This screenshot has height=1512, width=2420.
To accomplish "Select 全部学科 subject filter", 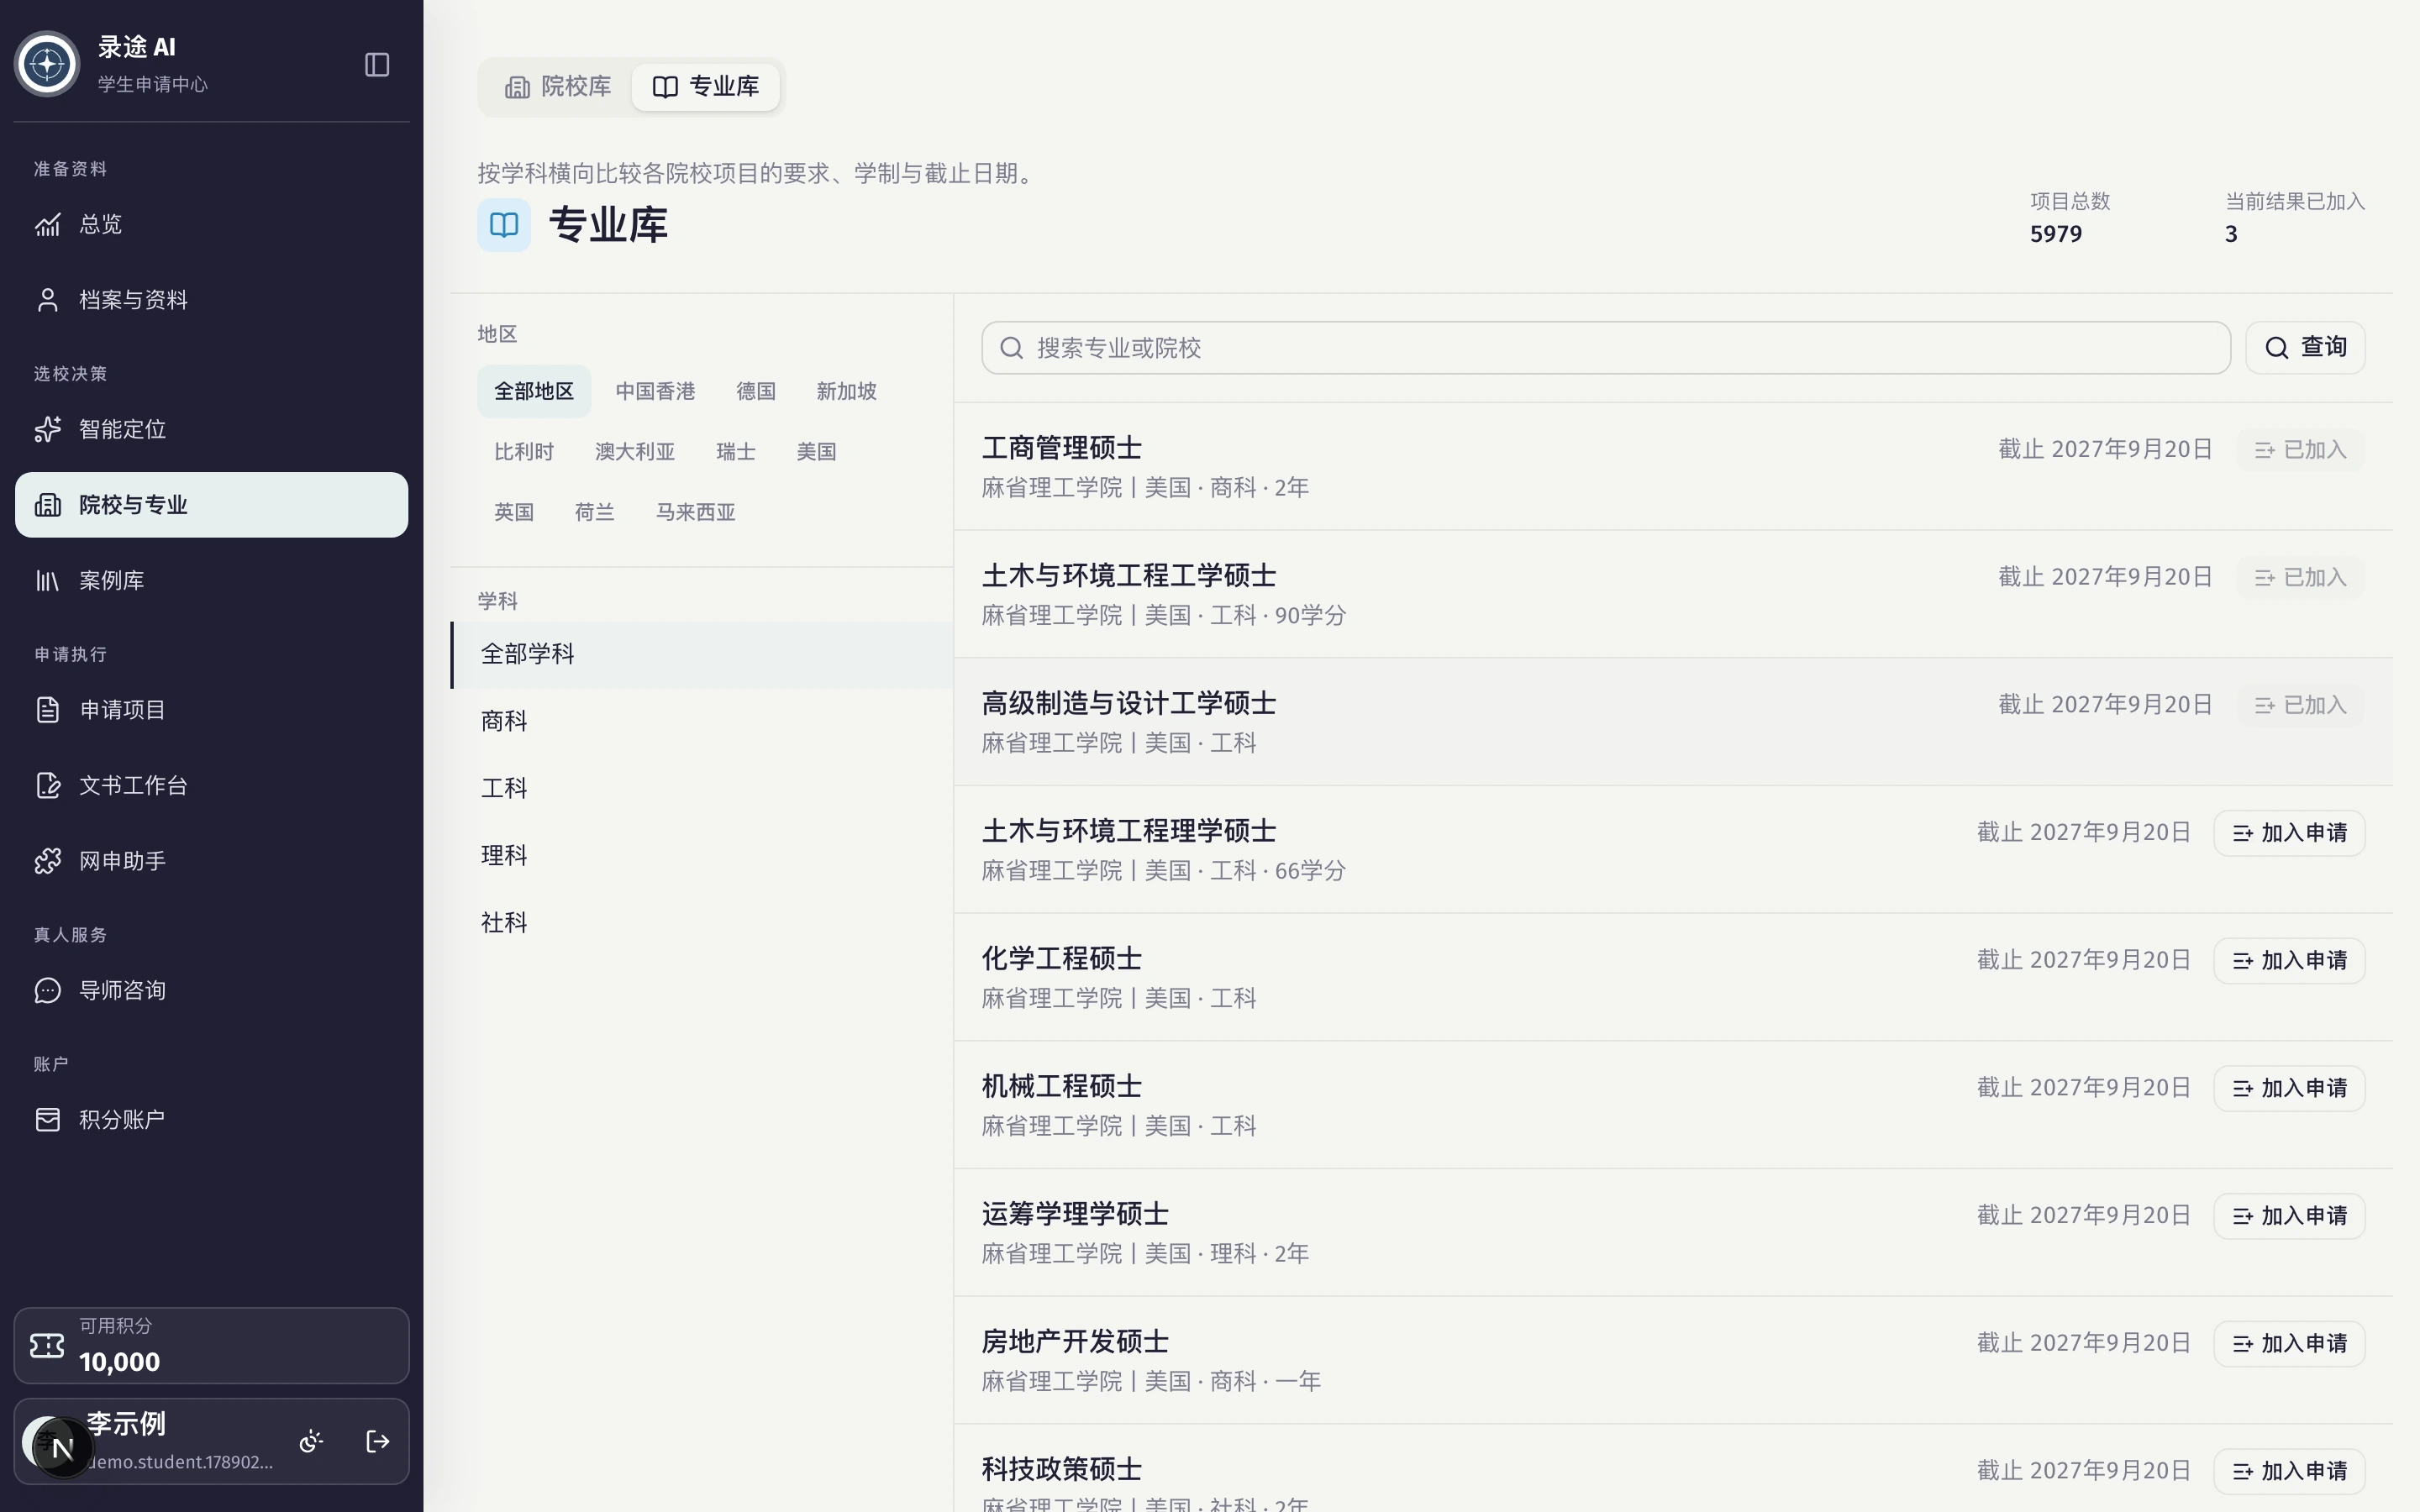I will (701, 655).
